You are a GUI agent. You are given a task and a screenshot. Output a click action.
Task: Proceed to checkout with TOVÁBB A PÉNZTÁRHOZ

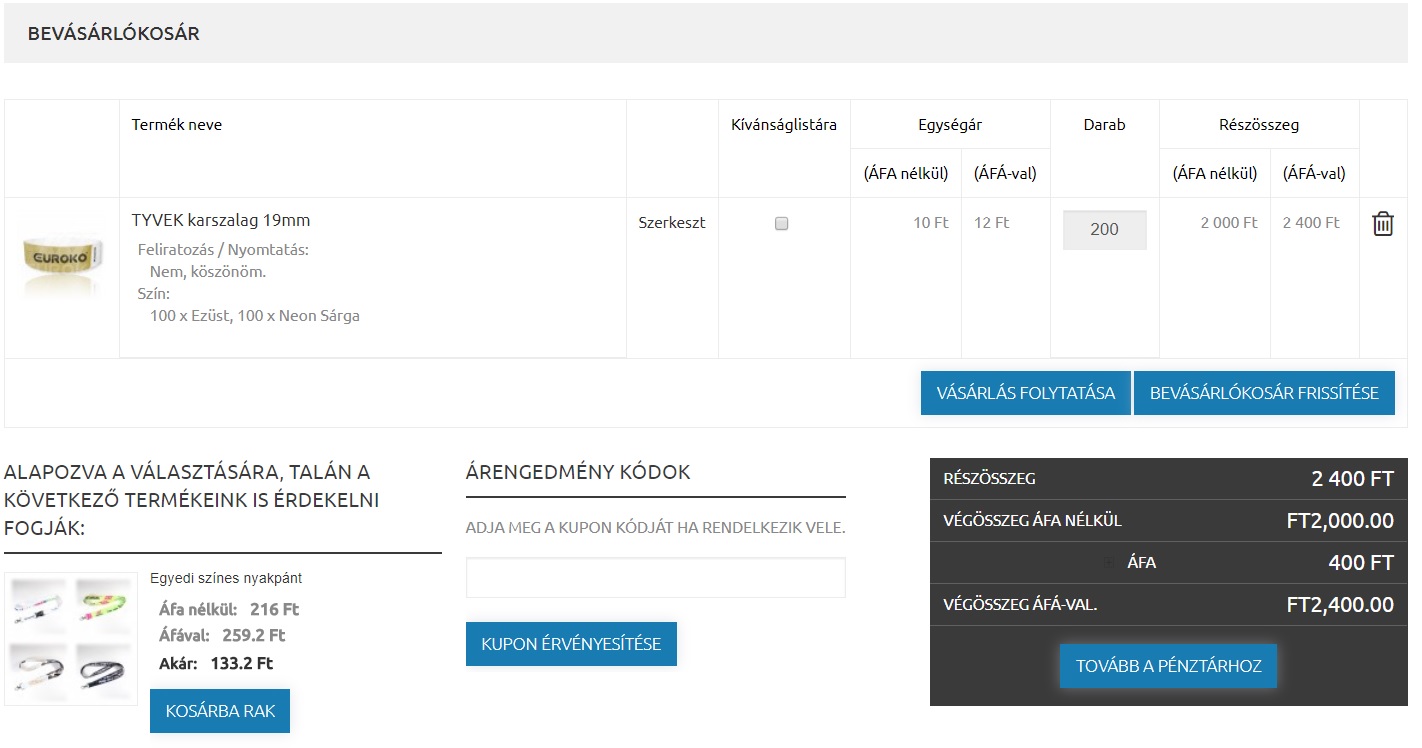[x=1168, y=665]
